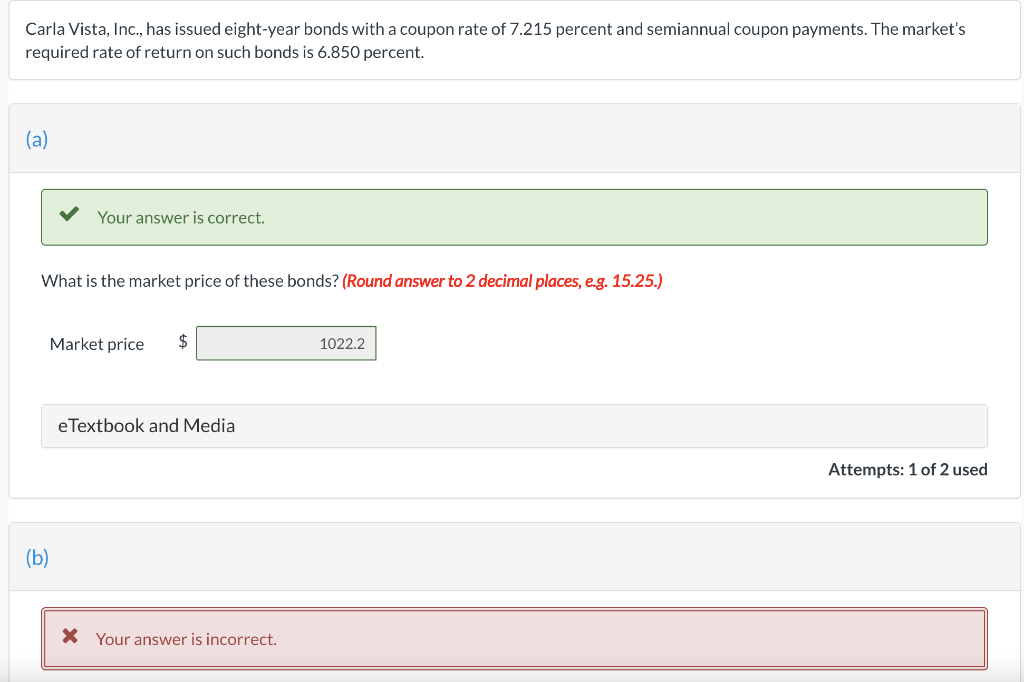This screenshot has width=1024, height=682.
Task: Click the 'Attempts: 1 of 2 used' text
Action: coord(907,469)
